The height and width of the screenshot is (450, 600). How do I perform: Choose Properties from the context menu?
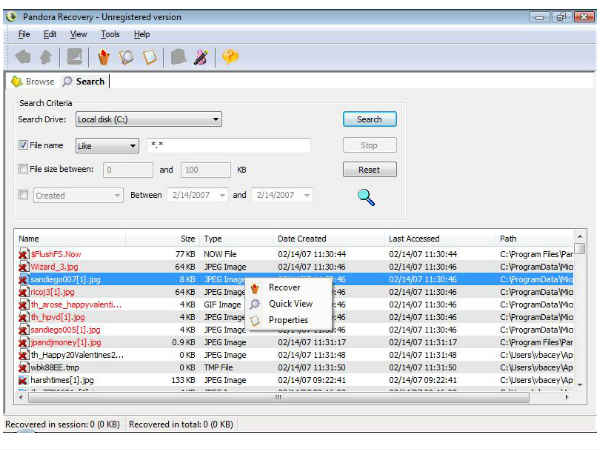point(289,320)
